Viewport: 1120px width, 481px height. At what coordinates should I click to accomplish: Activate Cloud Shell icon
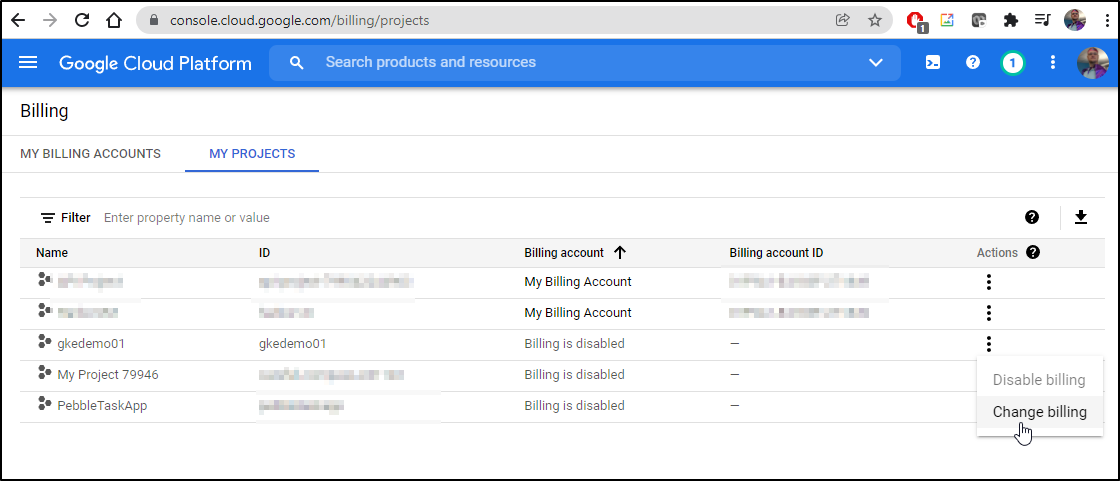point(933,62)
